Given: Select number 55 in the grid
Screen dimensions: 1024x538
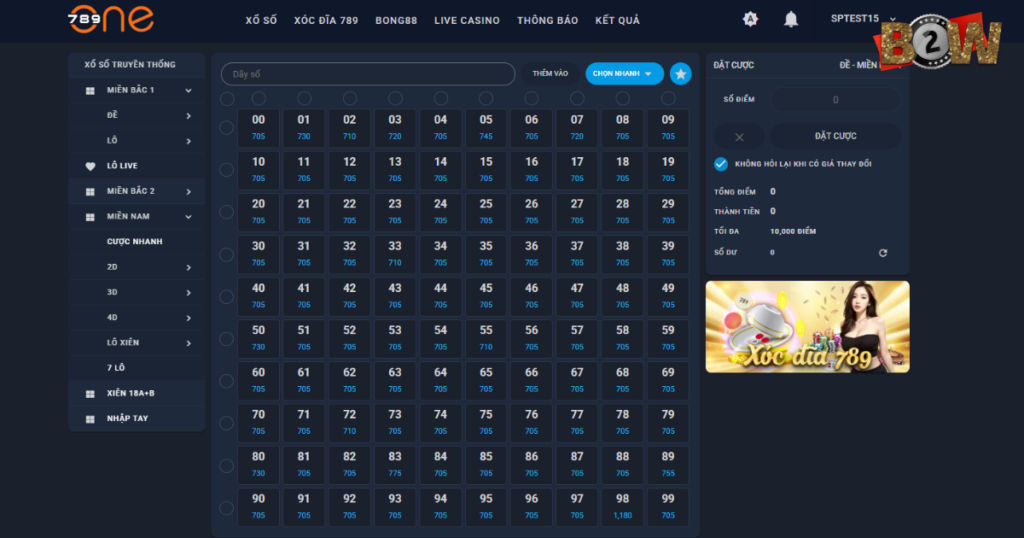Looking at the screenshot, I should click(x=486, y=338).
